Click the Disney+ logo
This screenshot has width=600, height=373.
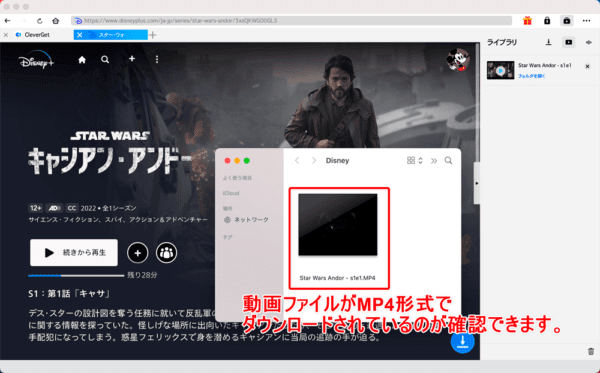pos(36,60)
